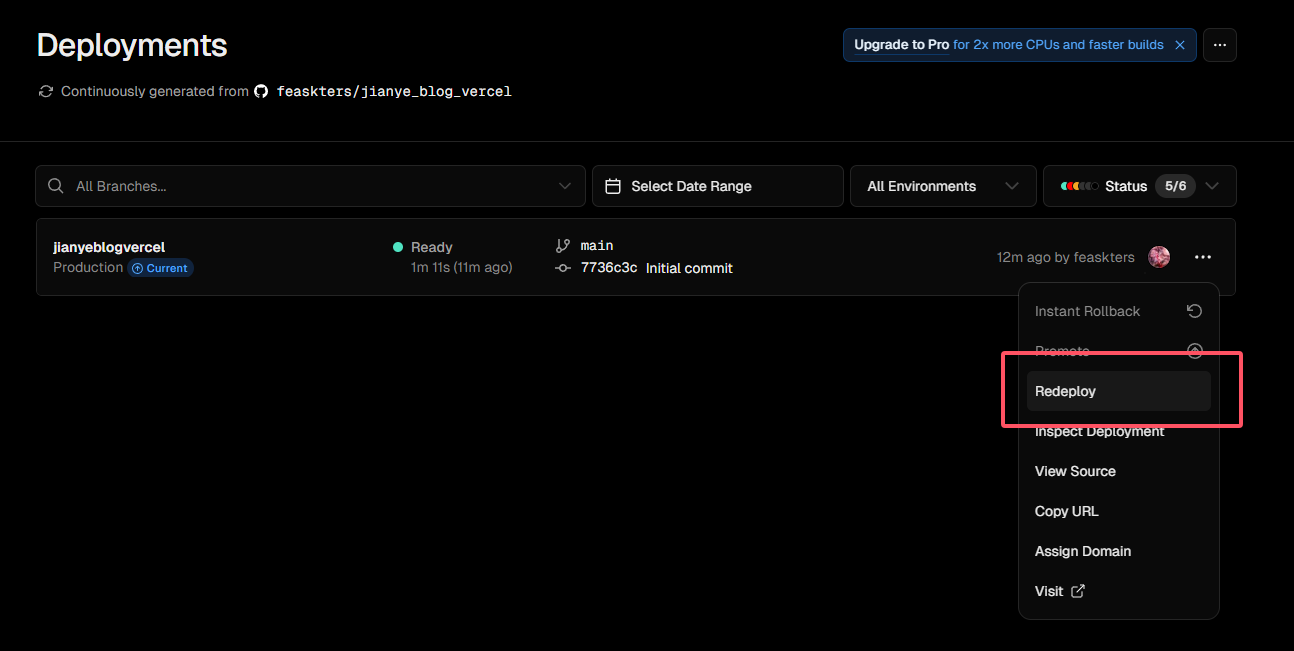
Task: Open the Status filter dropdown
Action: pos(1139,186)
